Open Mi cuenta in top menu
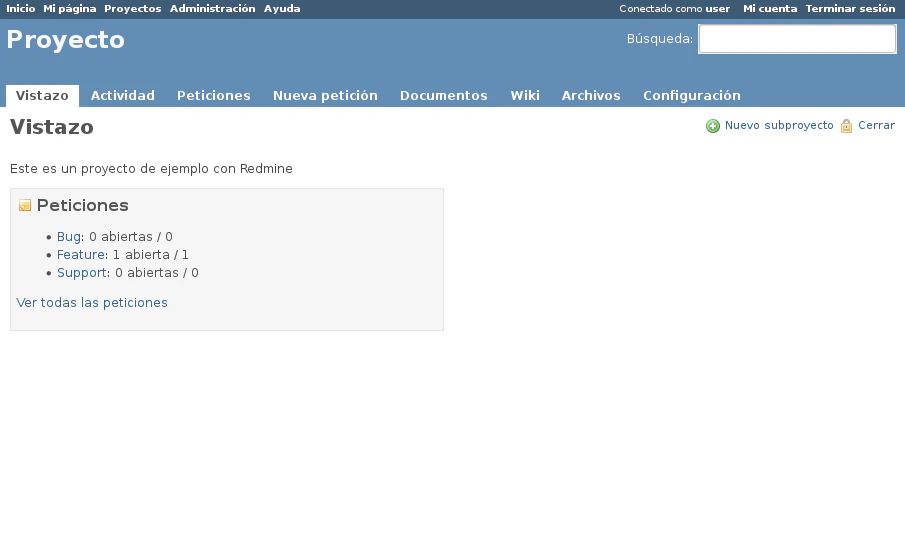The width and height of the screenshot is (905, 546). click(x=769, y=9)
